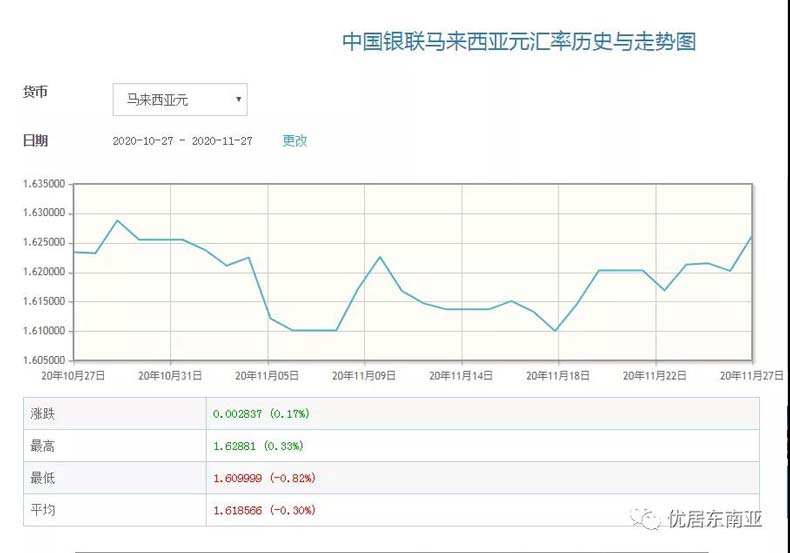Click the chart line peak just after 20年11月09日
Image resolution: width=790 pixels, height=553 pixels.
click(x=380, y=257)
